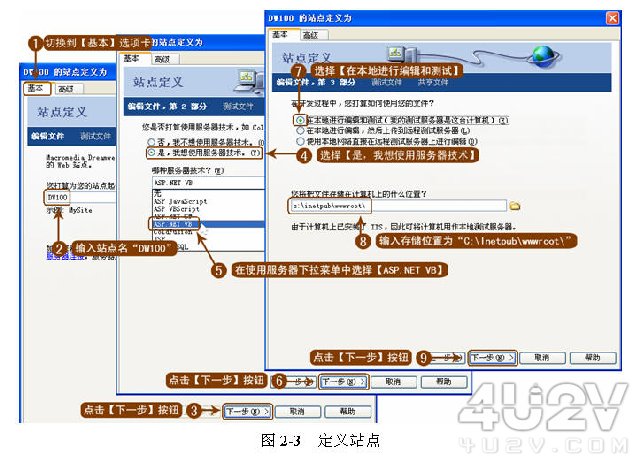Click 帮助 button in the front dialog
The height and width of the screenshot is (458, 640).
pos(593,357)
